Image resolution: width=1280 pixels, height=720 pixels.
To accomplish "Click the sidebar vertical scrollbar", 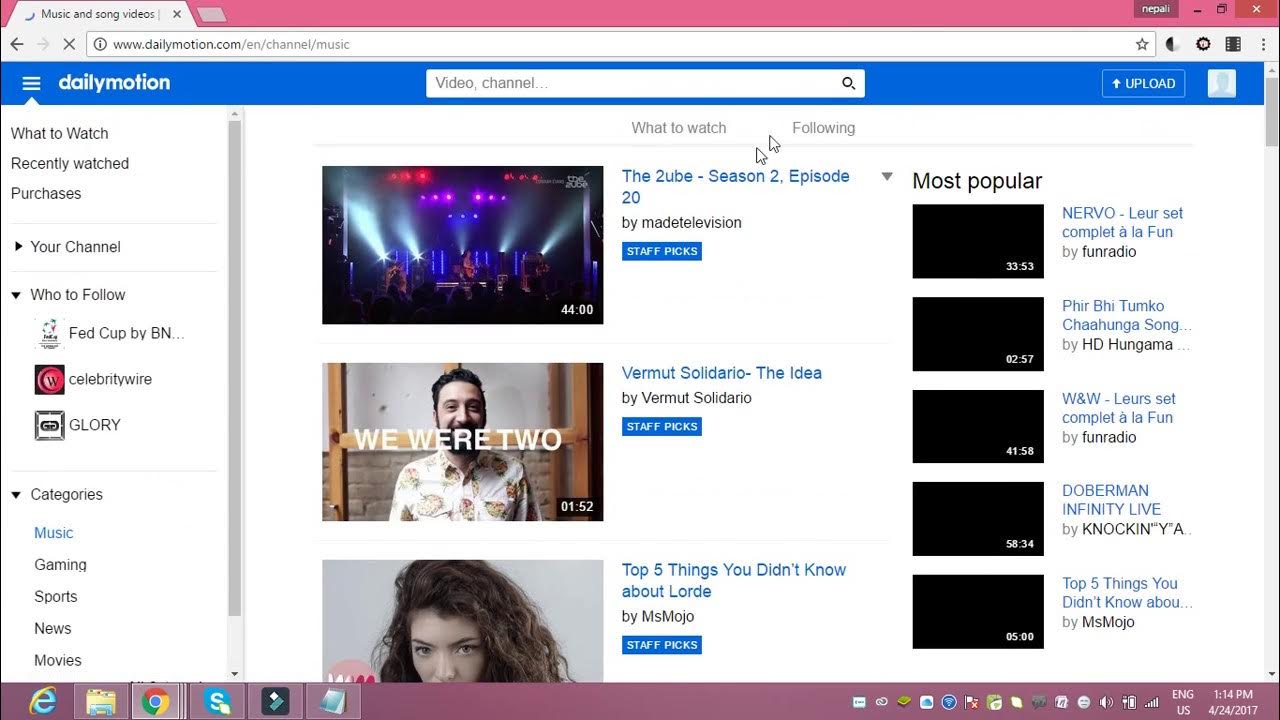I will point(235,370).
